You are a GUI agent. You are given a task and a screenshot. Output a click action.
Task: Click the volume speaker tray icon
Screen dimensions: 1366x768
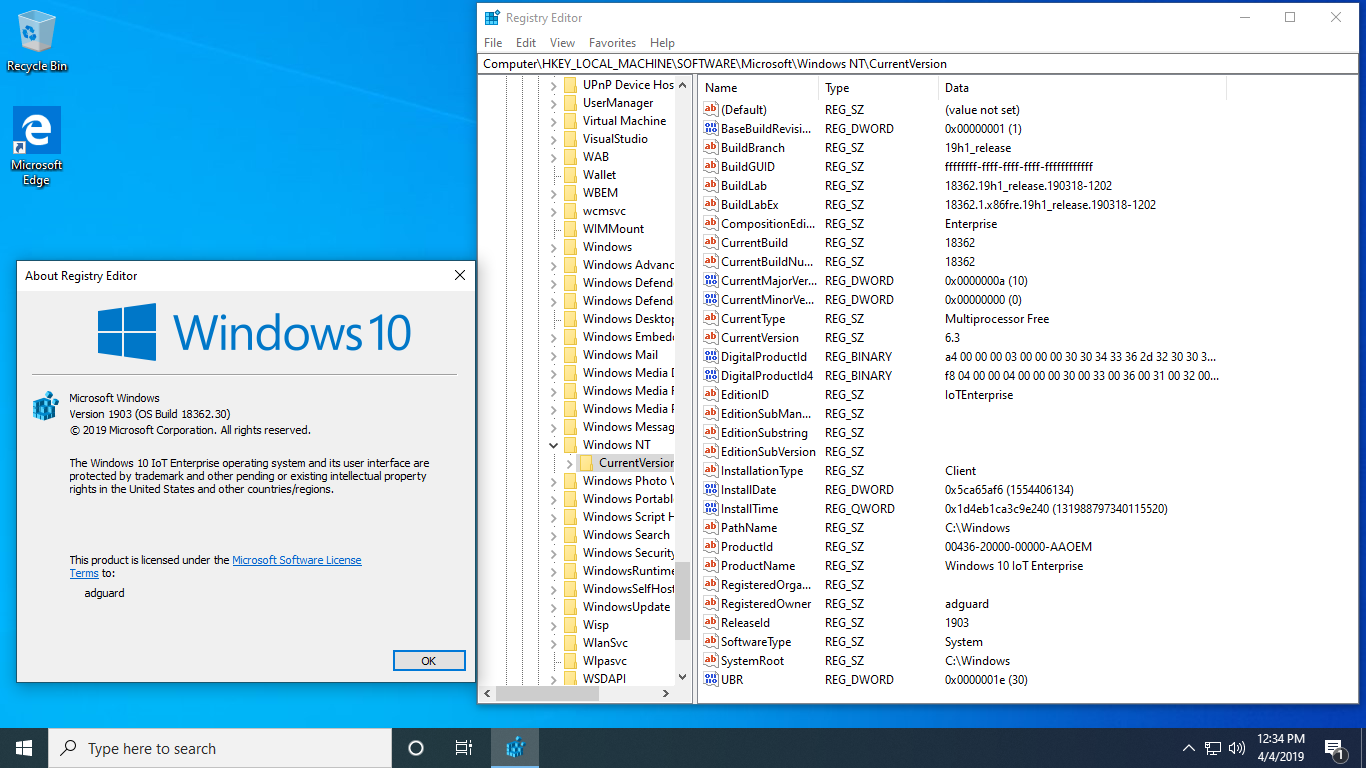click(1237, 748)
